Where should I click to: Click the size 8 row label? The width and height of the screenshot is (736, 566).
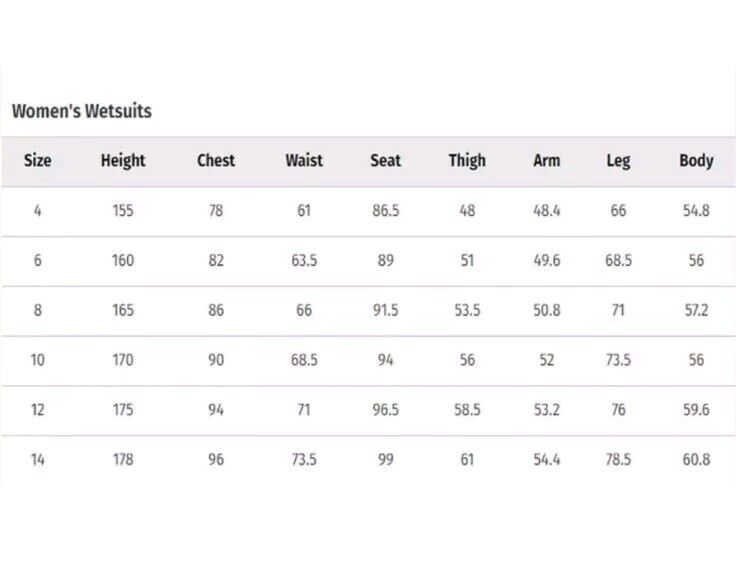38,310
